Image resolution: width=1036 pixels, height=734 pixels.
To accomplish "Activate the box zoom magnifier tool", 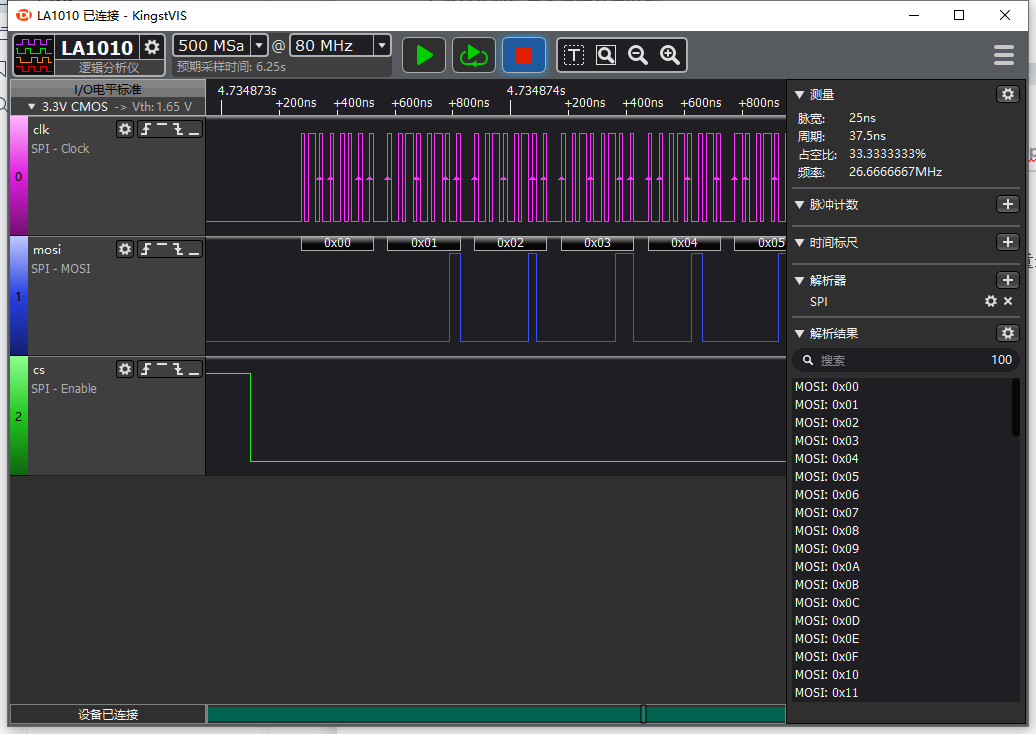I will [605, 55].
